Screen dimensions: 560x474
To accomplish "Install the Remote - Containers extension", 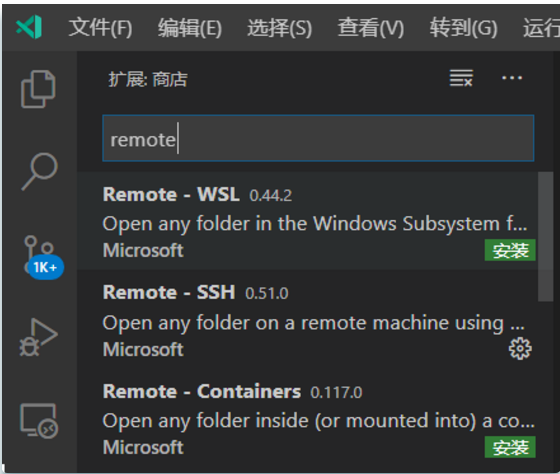I will coord(510,447).
